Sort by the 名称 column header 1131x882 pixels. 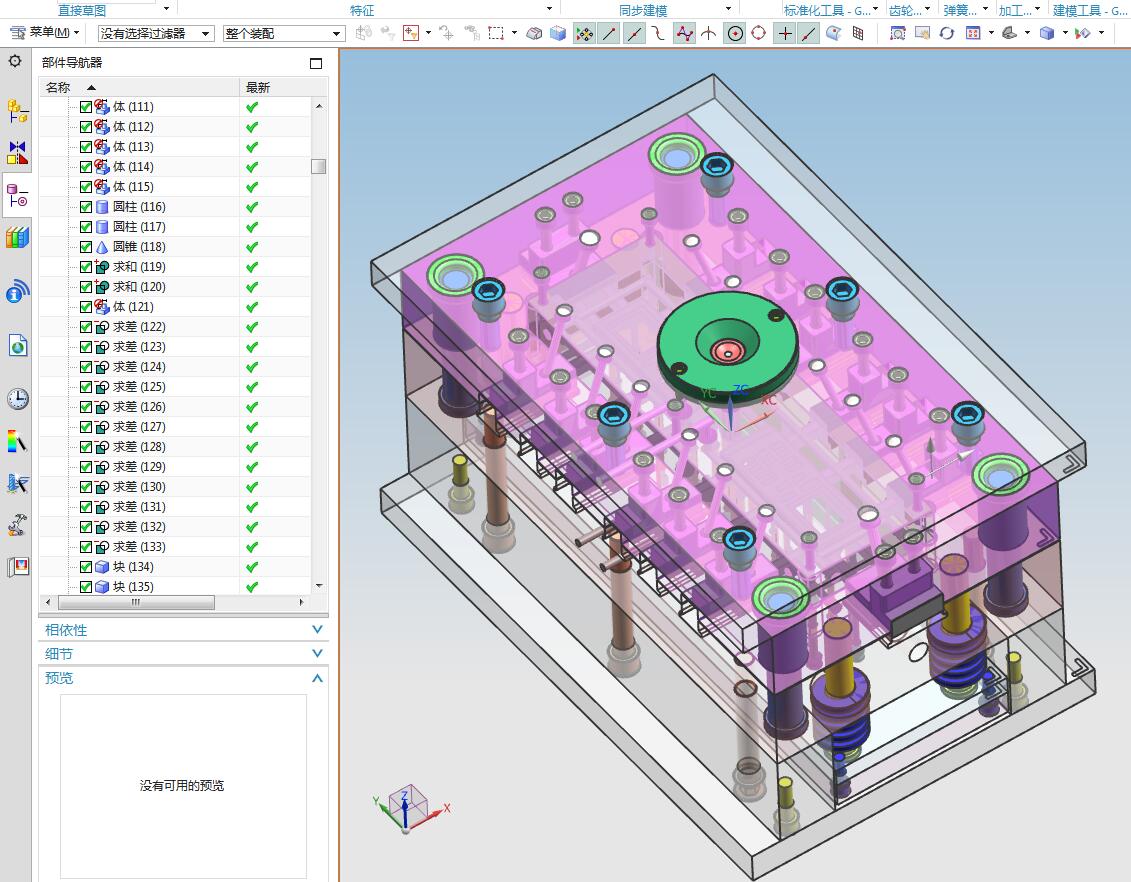60,87
